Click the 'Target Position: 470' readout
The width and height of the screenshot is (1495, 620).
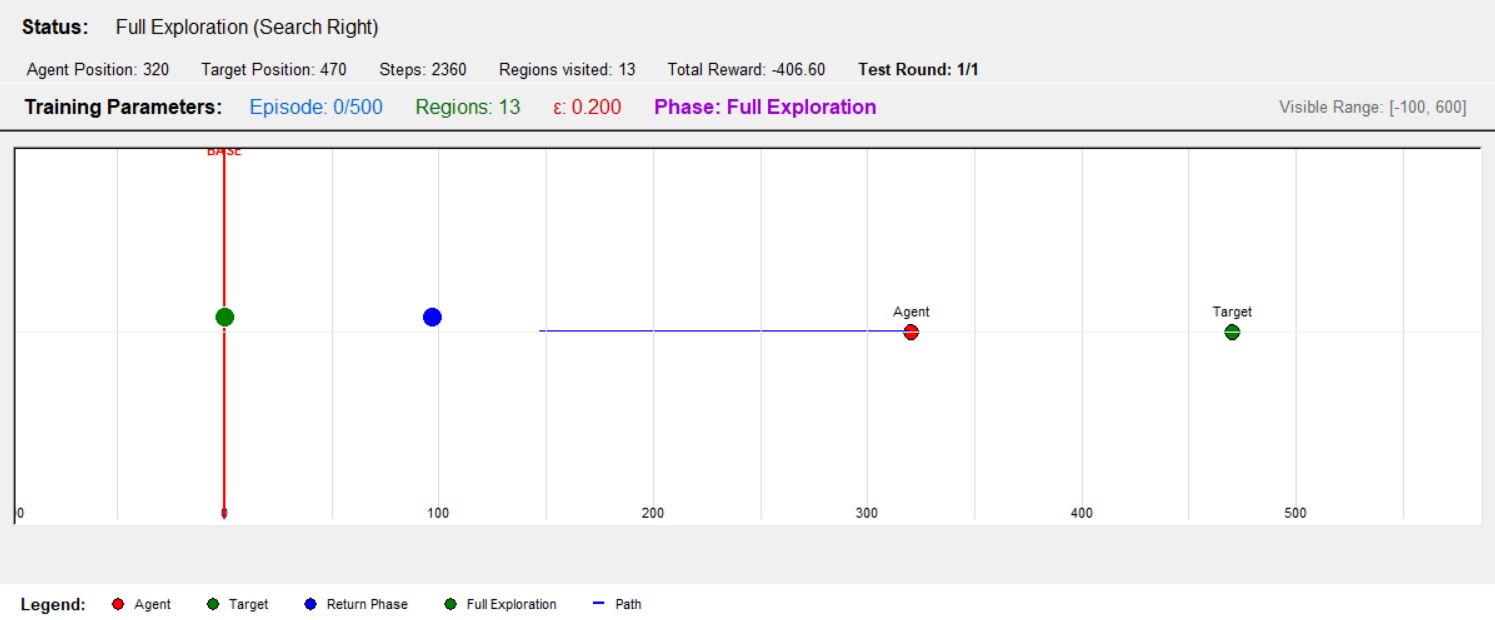tap(274, 70)
